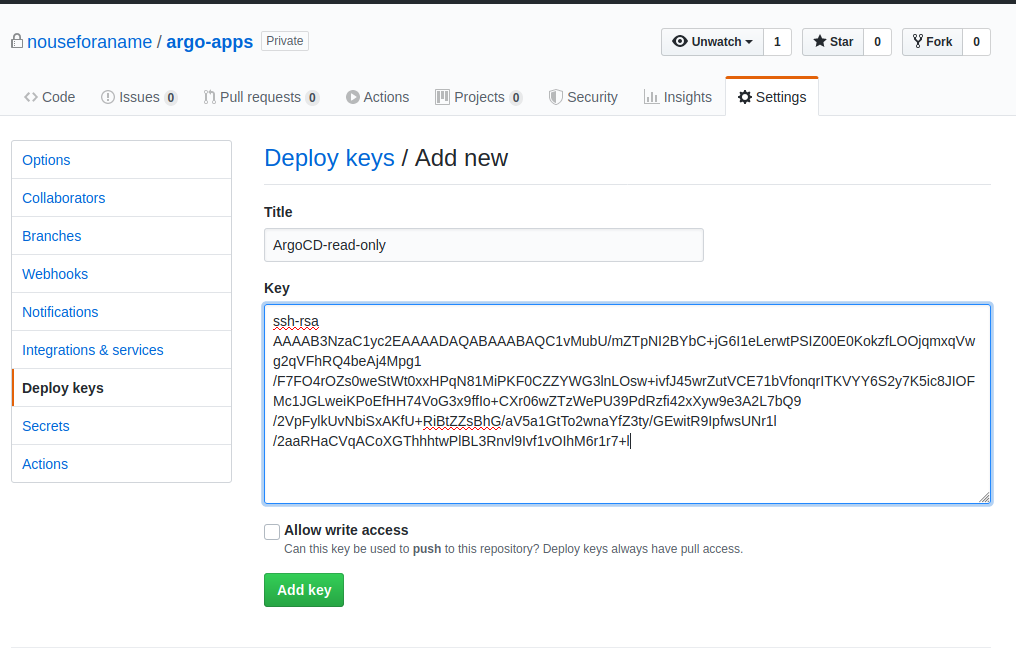Focus the Title input field
The image size is (1016, 652).
(x=484, y=245)
